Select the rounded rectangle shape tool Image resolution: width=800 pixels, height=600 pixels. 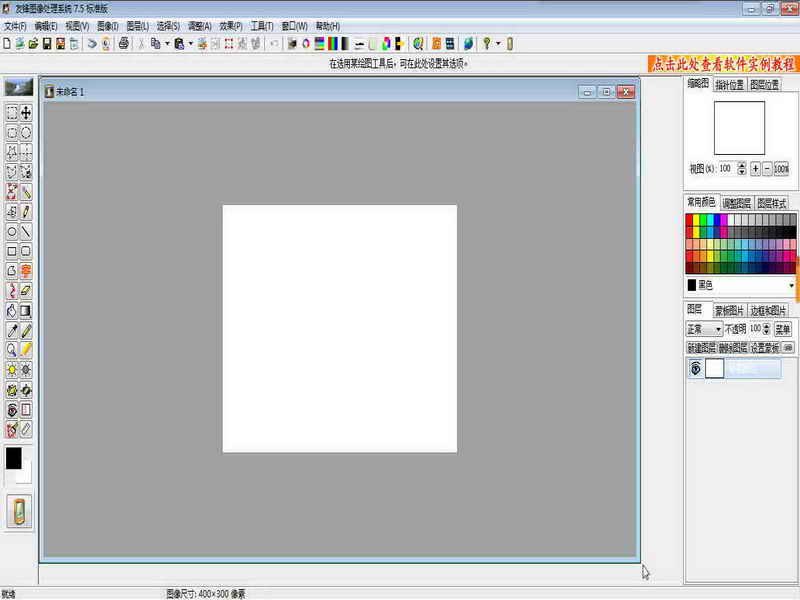click(26, 251)
